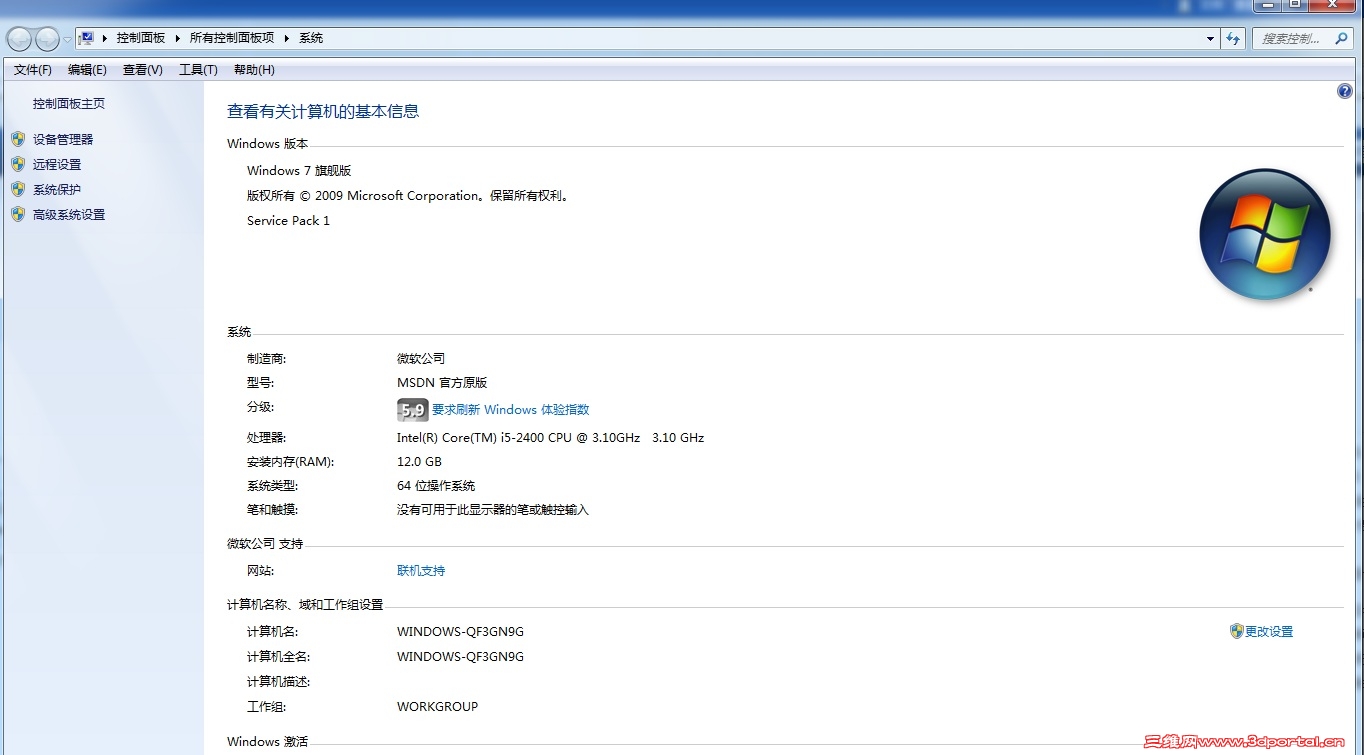Open 高级系统设置 from the sidebar
This screenshot has height=755, width=1364.
pyautogui.click(x=69, y=215)
